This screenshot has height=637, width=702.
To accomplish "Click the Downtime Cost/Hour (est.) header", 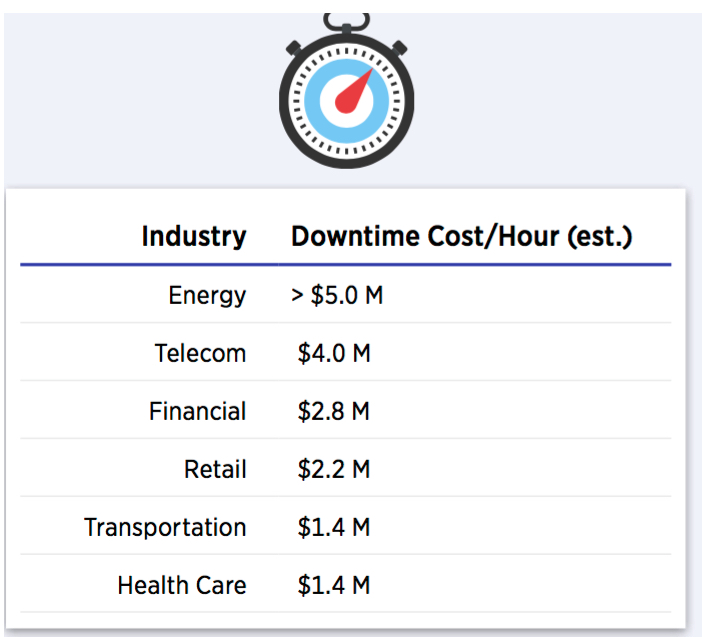I will (462, 236).
